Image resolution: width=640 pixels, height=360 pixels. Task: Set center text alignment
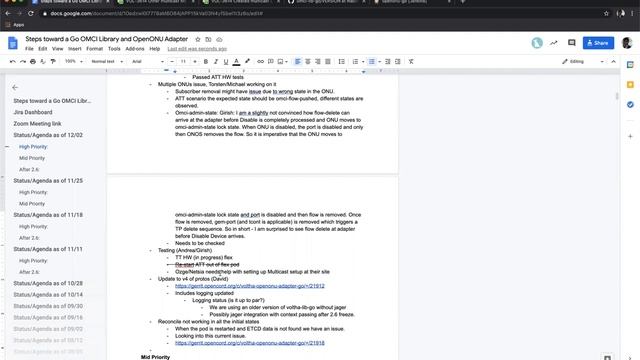pyautogui.click(x=308, y=62)
